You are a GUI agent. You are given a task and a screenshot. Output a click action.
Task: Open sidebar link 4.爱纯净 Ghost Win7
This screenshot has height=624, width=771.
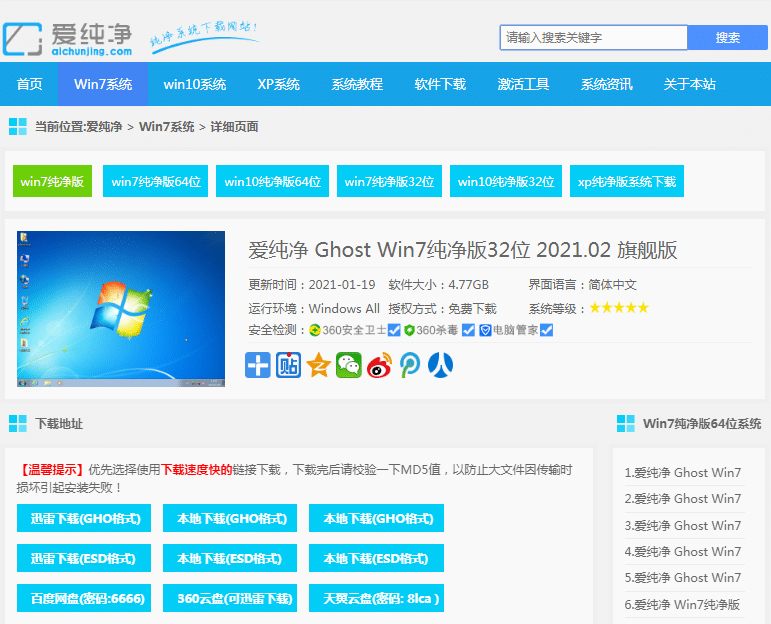click(682, 551)
